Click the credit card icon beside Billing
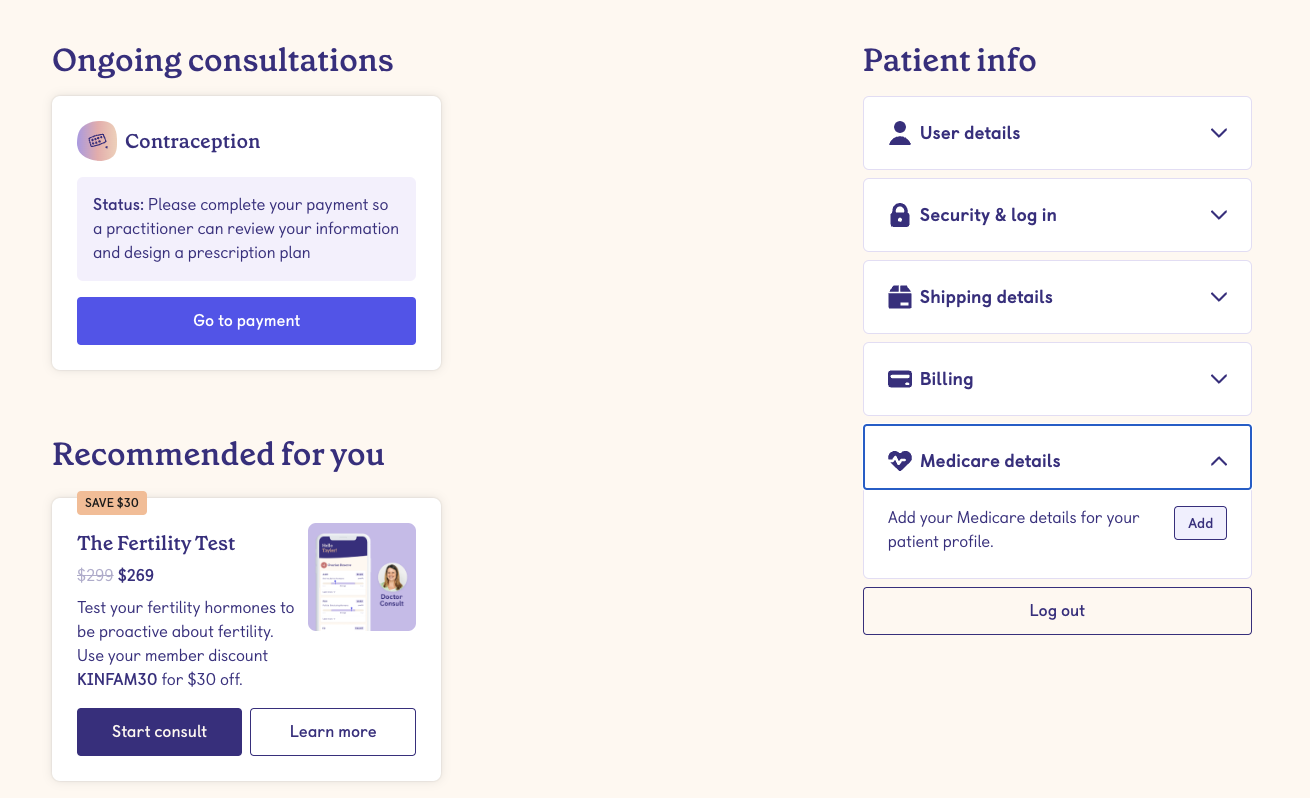 pyautogui.click(x=899, y=378)
